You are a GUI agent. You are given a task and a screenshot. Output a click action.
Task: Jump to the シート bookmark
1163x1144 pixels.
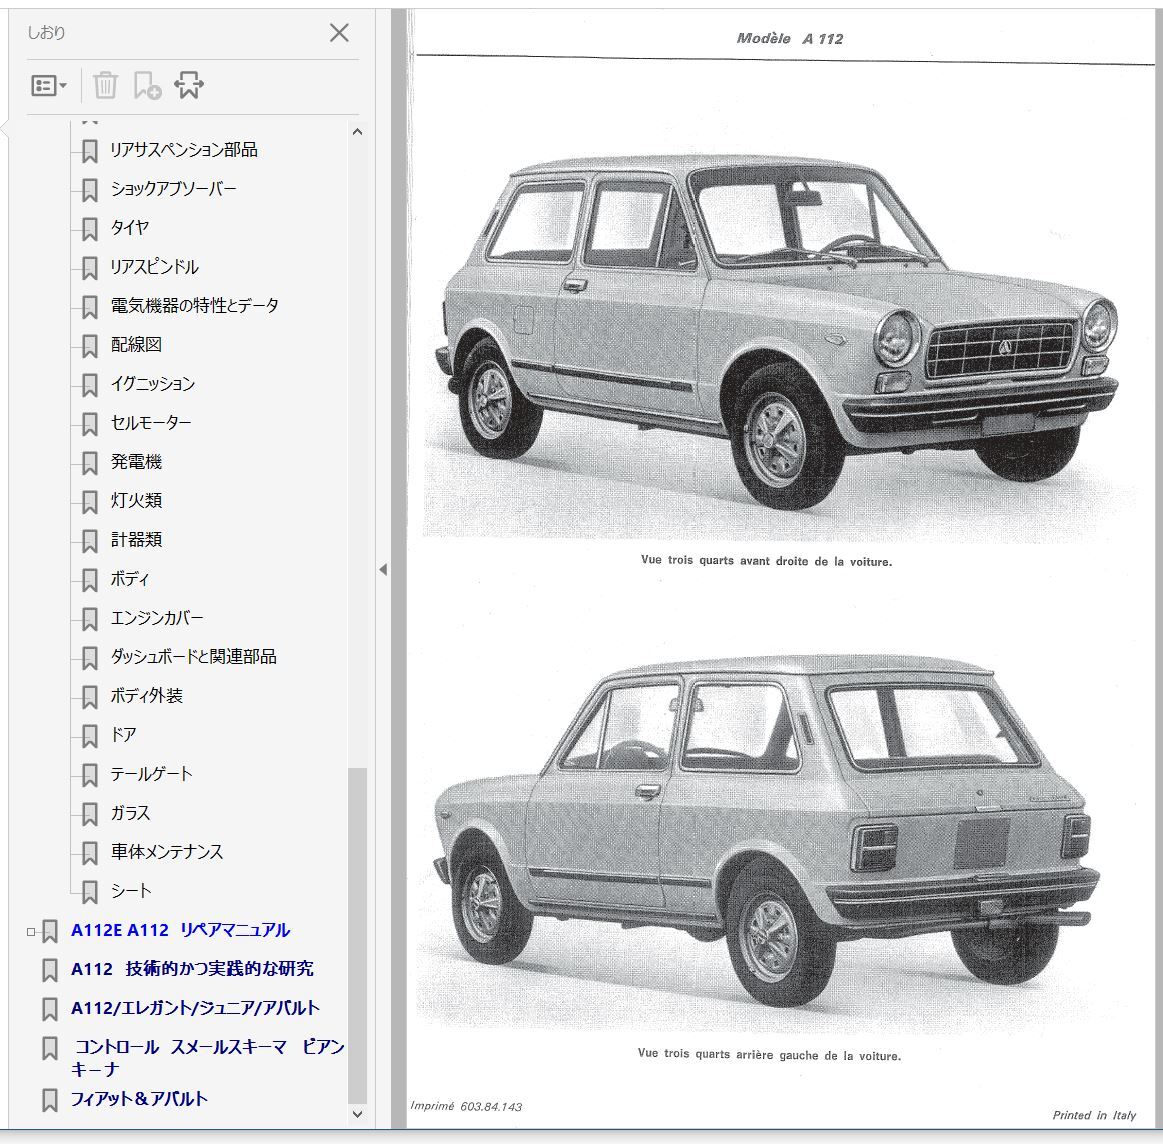(x=131, y=891)
